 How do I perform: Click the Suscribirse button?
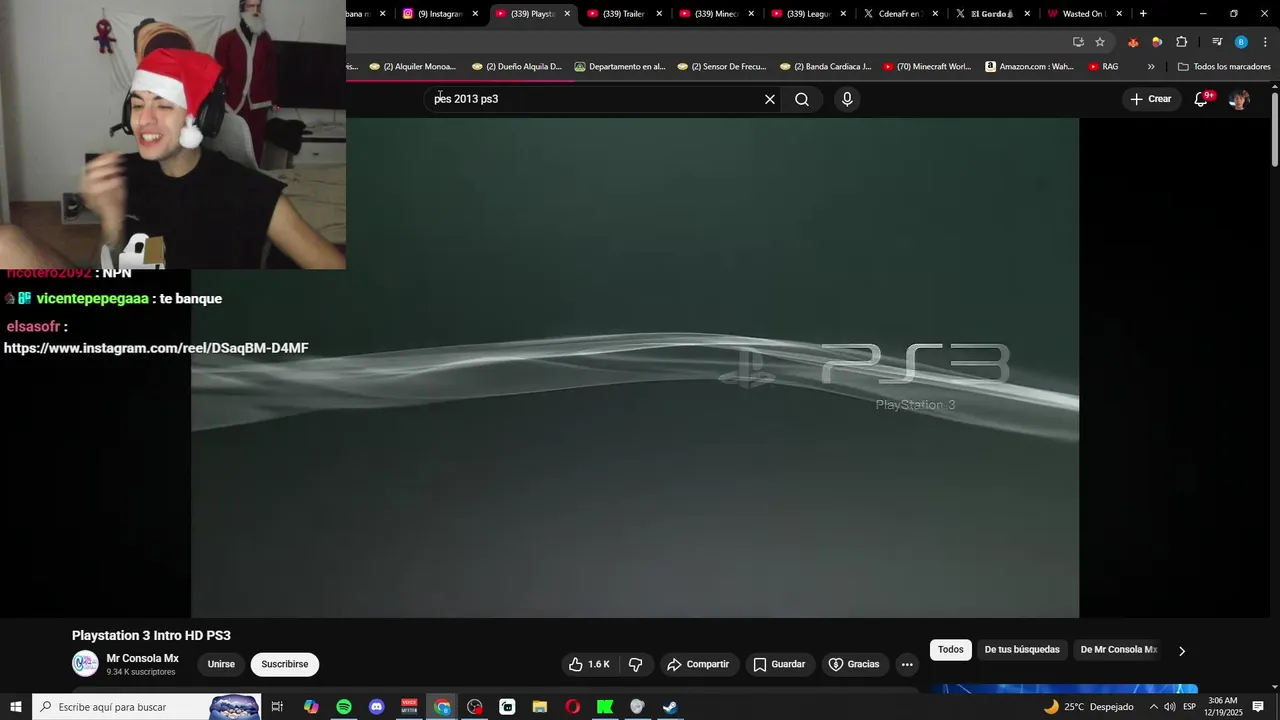click(285, 664)
